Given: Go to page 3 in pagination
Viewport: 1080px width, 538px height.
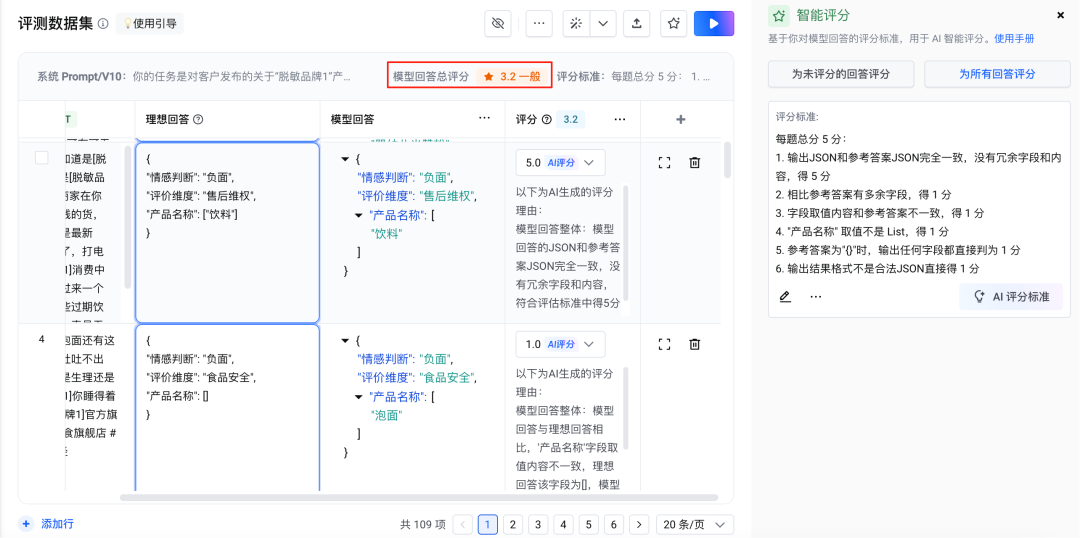Looking at the screenshot, I should point(538,525).
